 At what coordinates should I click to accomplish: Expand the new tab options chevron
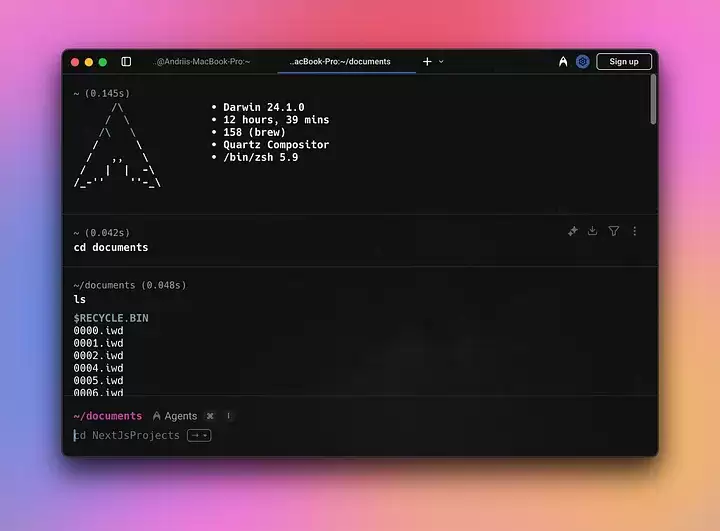(441, 62)
